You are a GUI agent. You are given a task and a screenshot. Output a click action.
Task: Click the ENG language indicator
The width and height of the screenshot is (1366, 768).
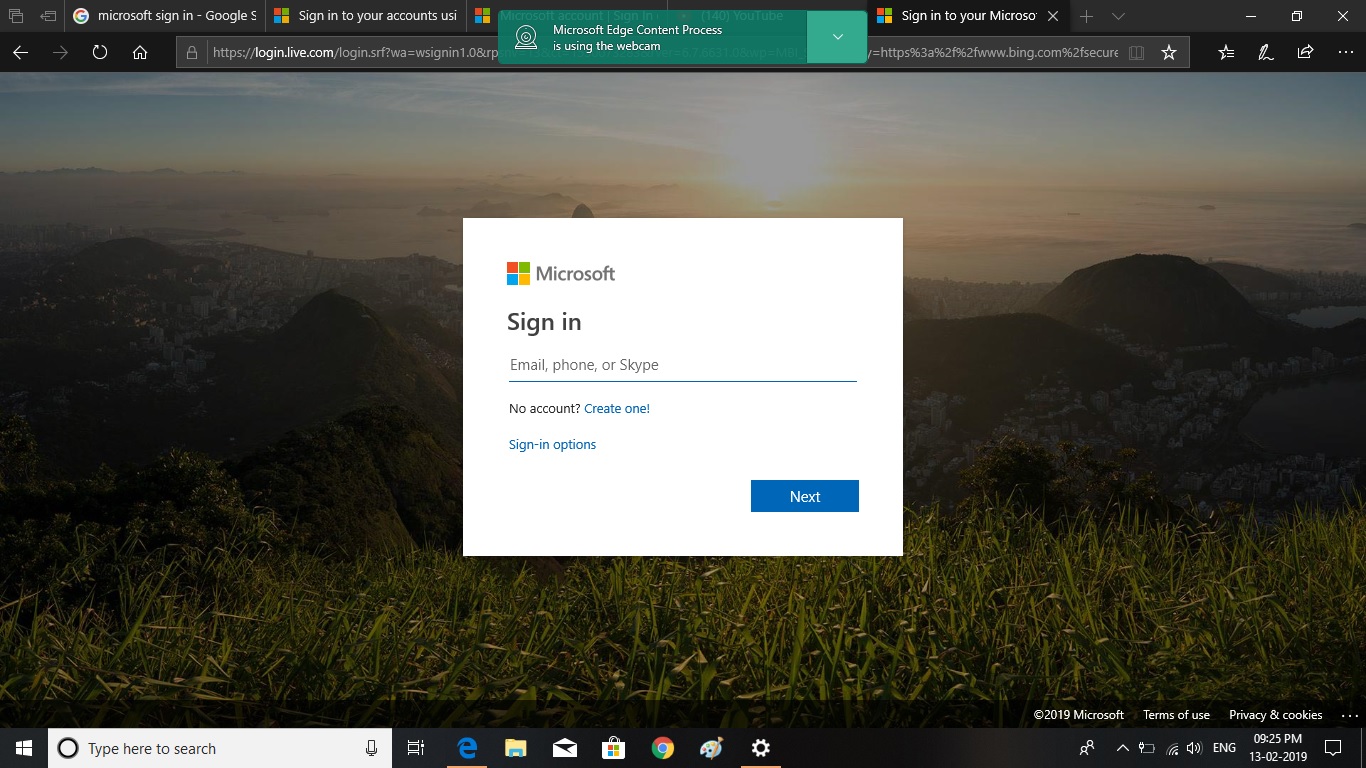pyautogui.click(x=1224, y=748)
